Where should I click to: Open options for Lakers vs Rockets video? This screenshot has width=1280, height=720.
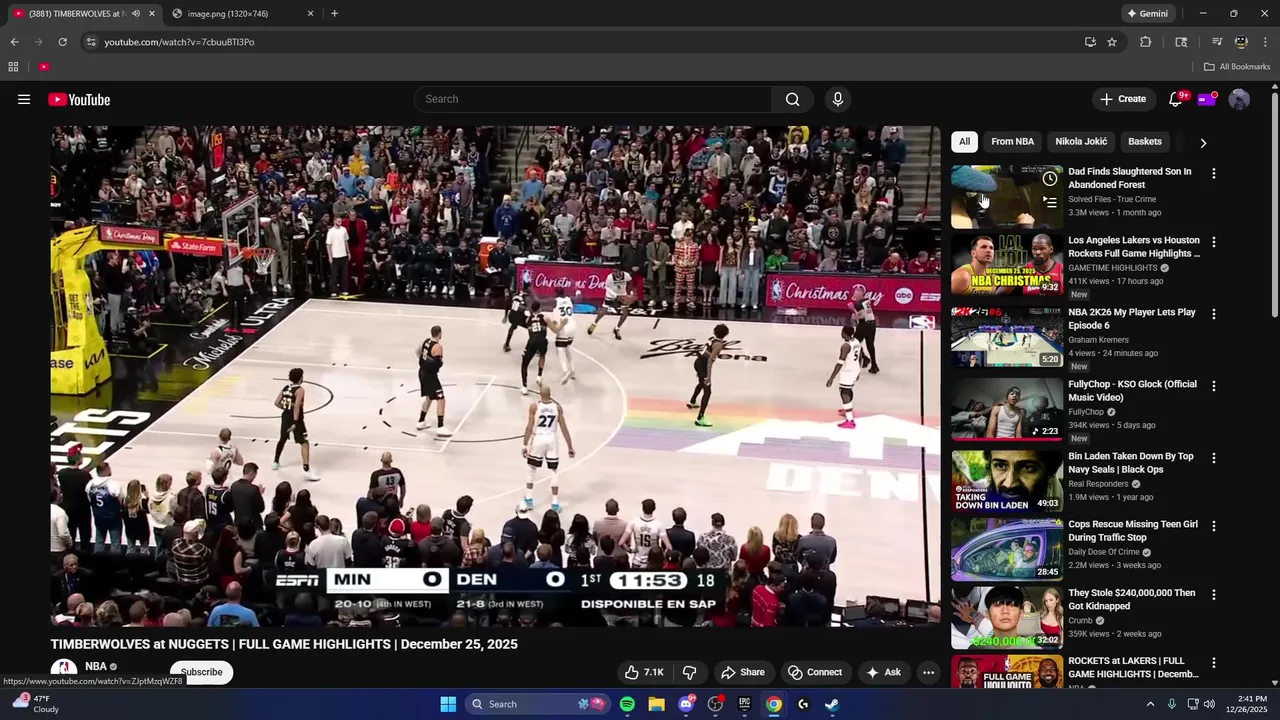pos(1214,242)
